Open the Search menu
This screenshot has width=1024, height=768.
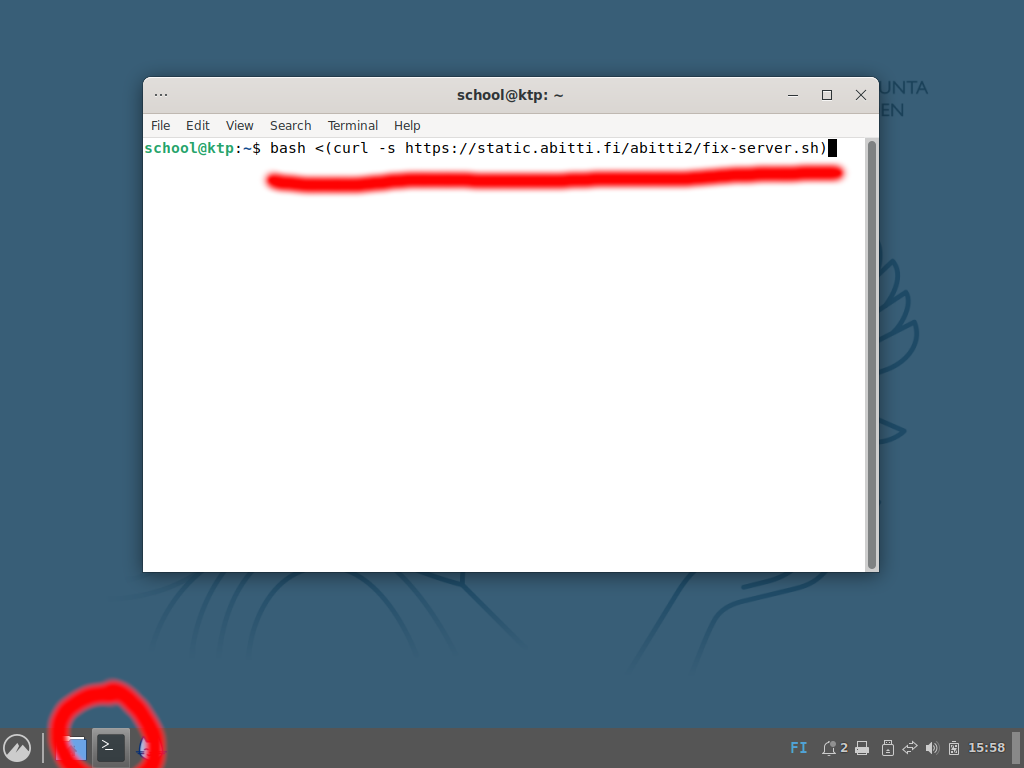click(x=290, y=126)
